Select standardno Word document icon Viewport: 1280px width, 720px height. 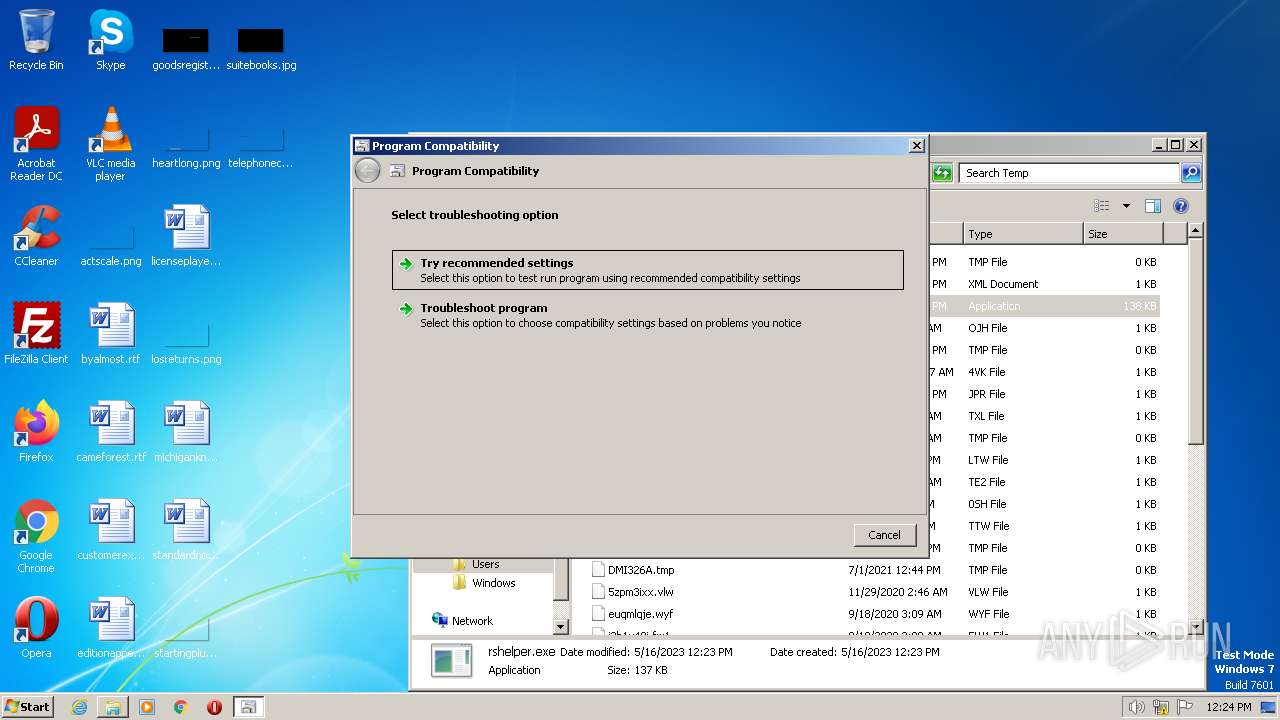pos(186,530)
